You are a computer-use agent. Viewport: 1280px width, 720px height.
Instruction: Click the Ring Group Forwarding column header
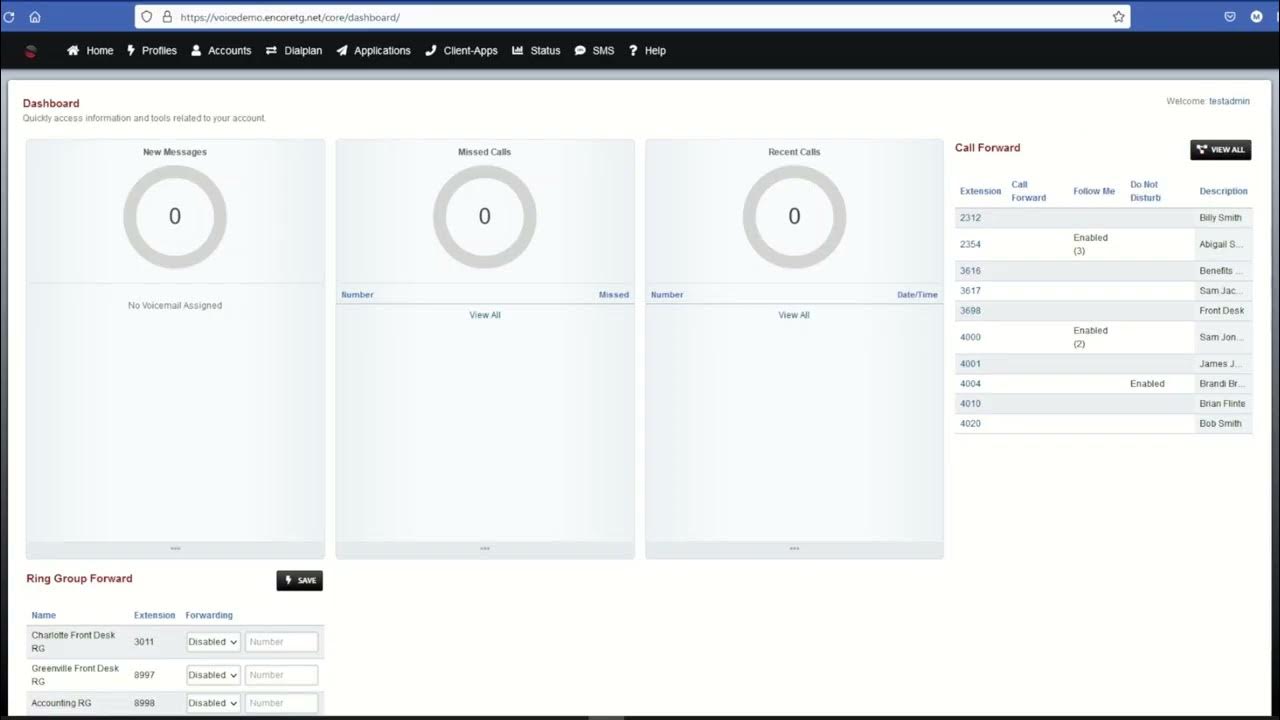point(209,616)
